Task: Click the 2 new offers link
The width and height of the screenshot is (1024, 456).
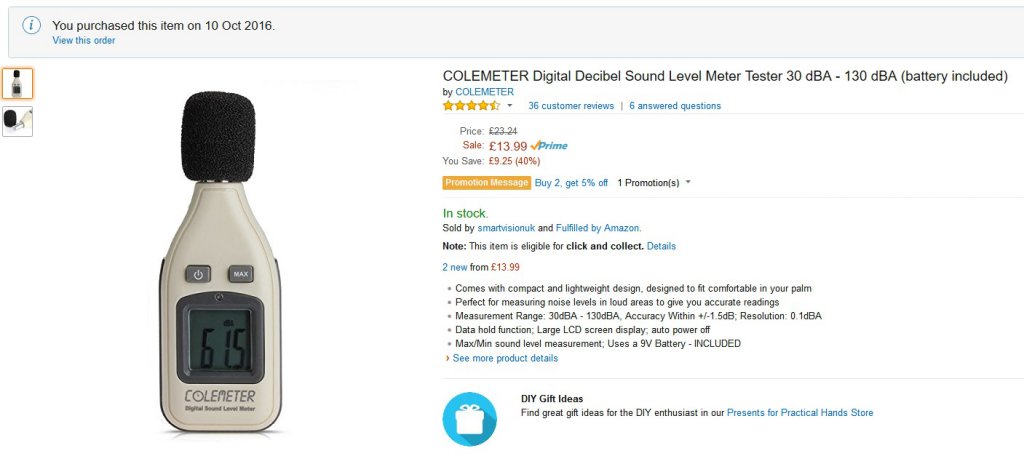Action: (x=456, y=267)
